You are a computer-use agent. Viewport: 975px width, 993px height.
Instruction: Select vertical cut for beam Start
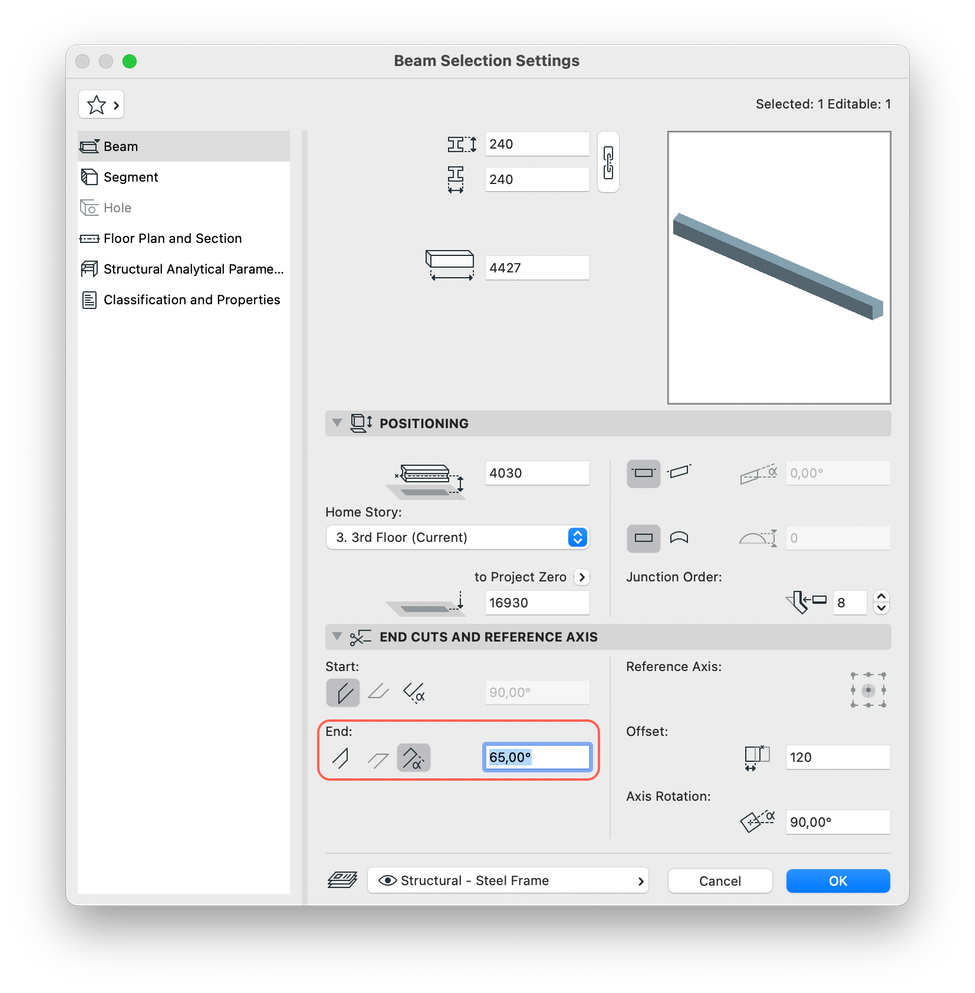point(343,693)
